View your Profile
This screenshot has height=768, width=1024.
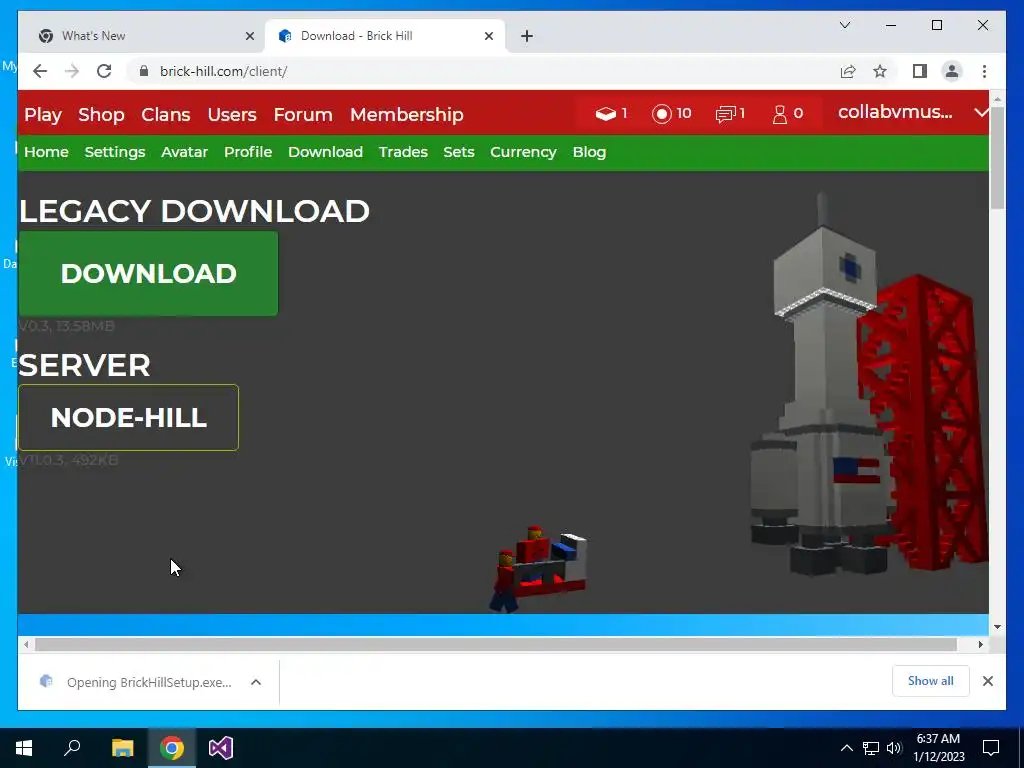tap(248, 152)
